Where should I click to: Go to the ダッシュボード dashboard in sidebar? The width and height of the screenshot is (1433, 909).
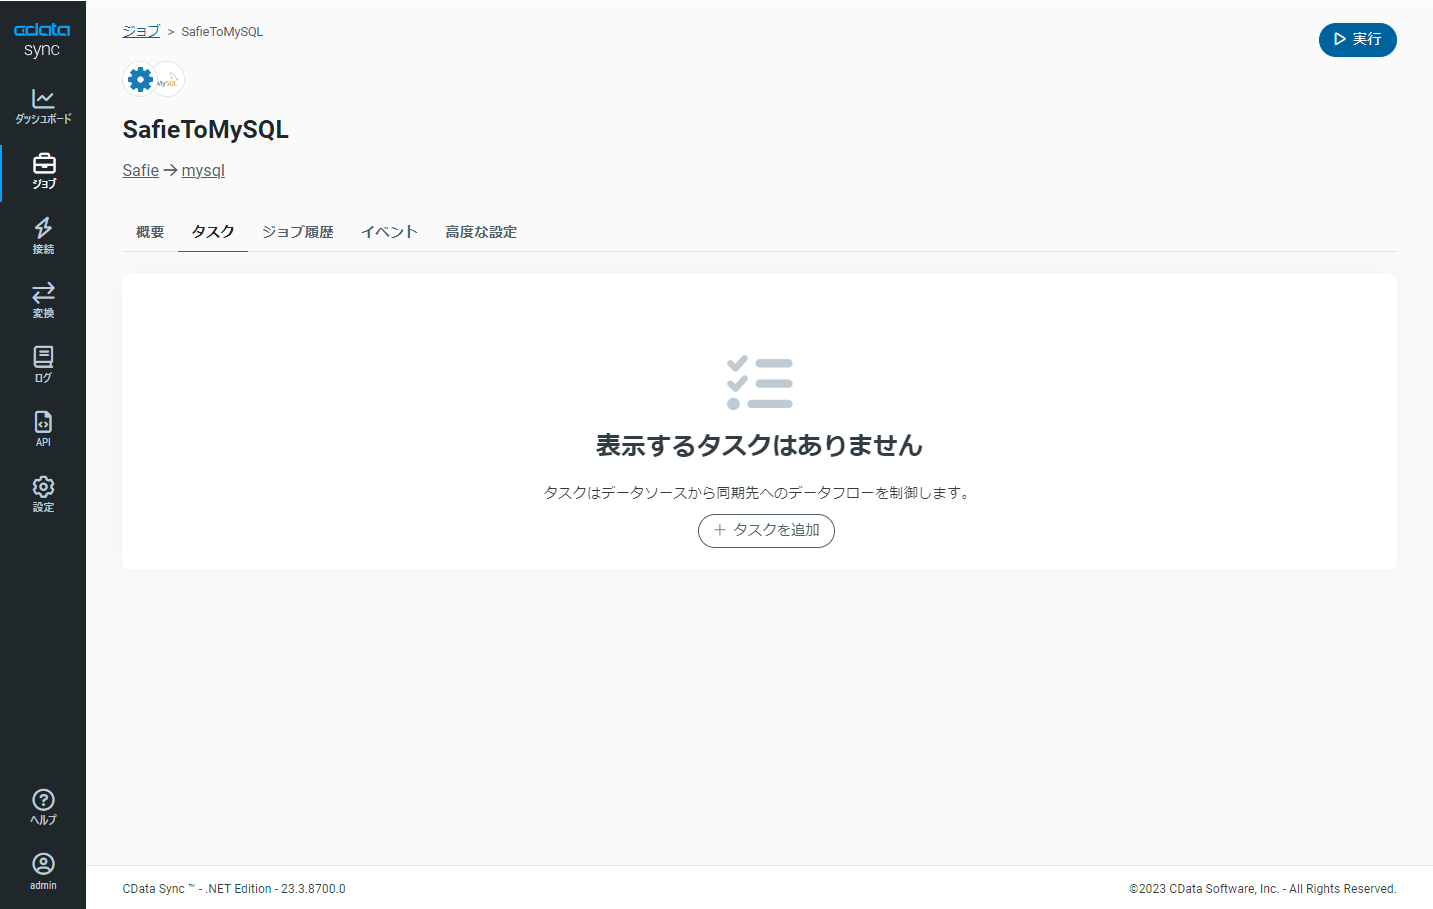43,107
